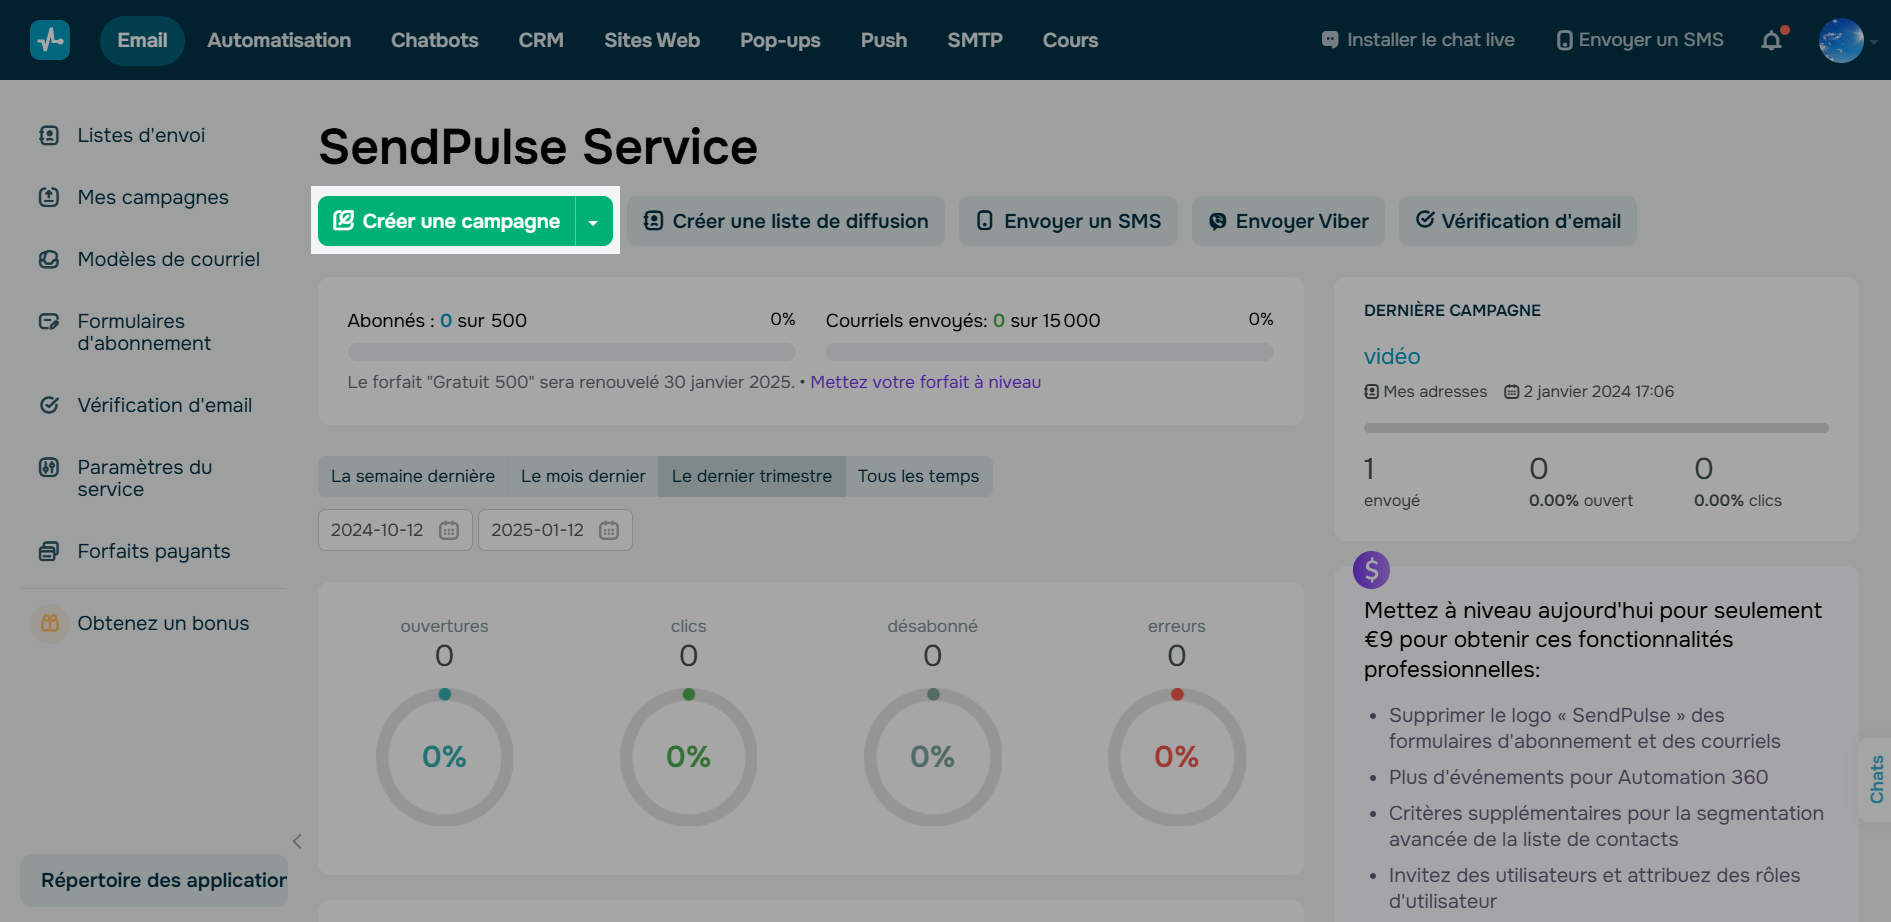Expand the profile avatar dropdown
Viewport: 1891px width, 922px height.
point(1841,40)
